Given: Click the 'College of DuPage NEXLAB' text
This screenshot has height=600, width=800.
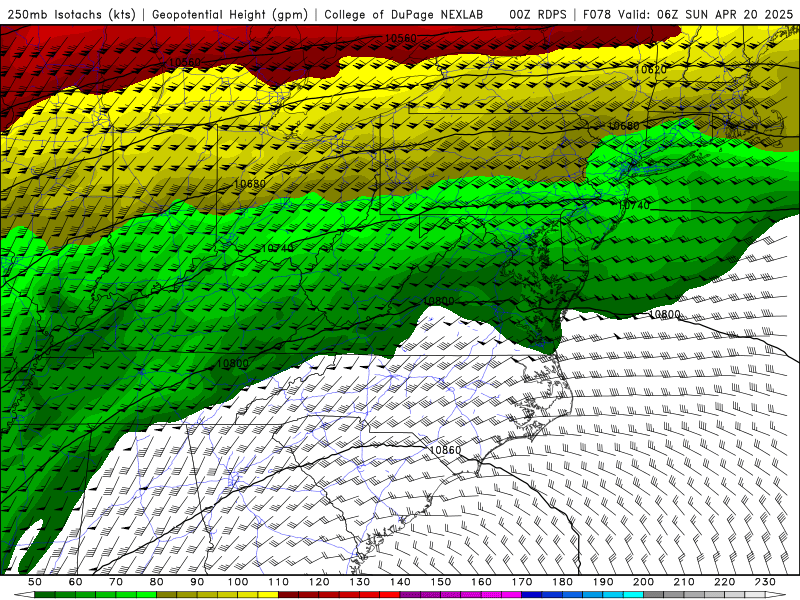Looking at the screenshot, I should click(404, 15).
